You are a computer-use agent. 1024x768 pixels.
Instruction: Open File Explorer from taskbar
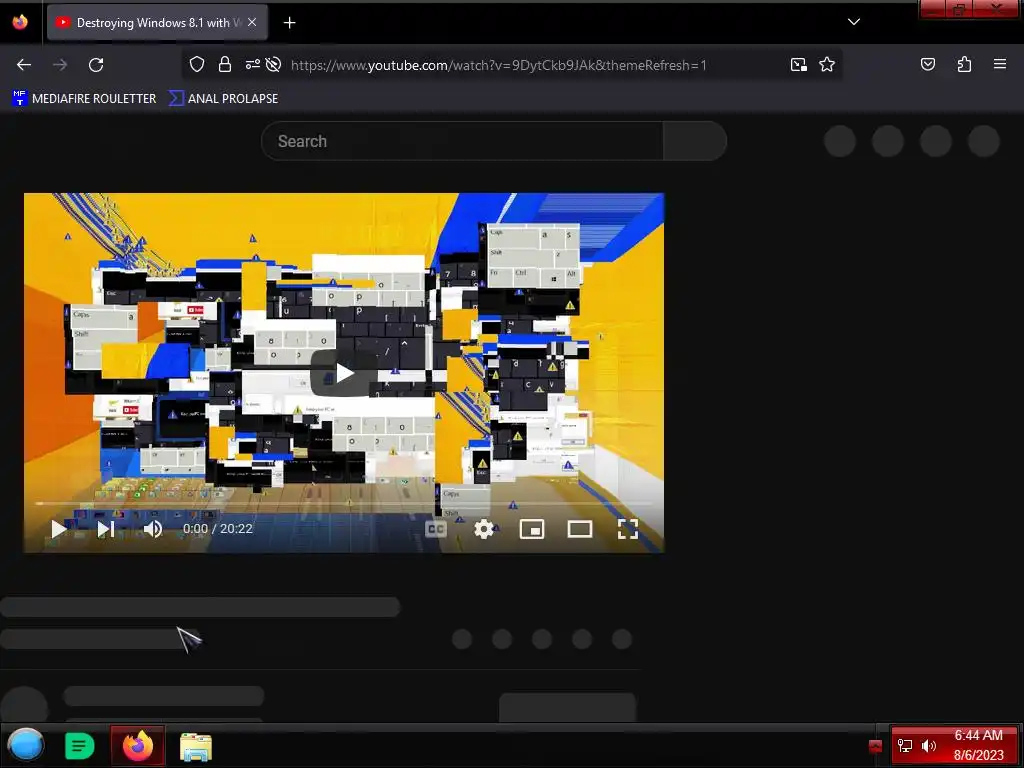click(x=196, y=746)
